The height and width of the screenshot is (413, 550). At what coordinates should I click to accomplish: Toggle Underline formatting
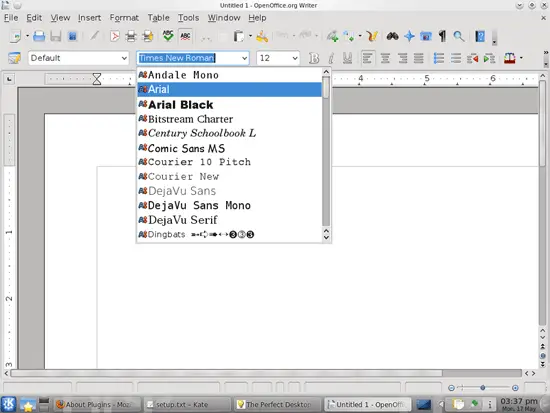[x=347, y=58]
